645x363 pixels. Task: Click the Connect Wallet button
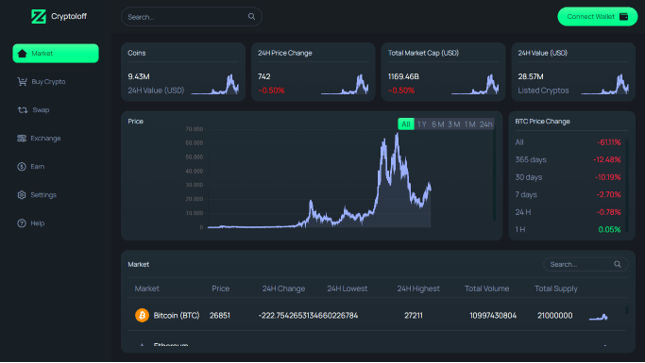597,16
